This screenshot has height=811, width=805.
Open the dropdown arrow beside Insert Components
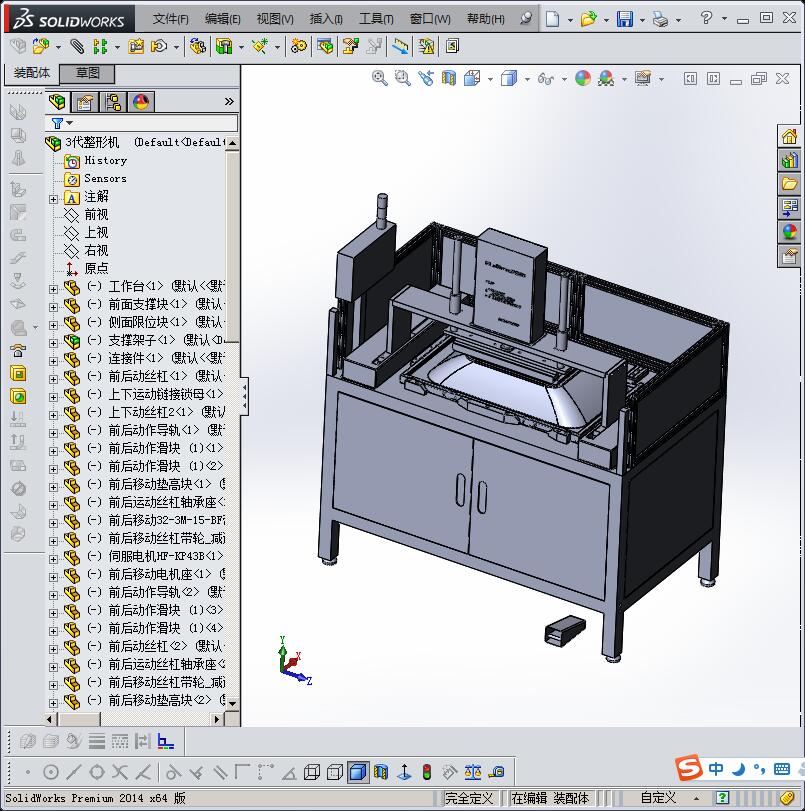(x=58, y=48)
